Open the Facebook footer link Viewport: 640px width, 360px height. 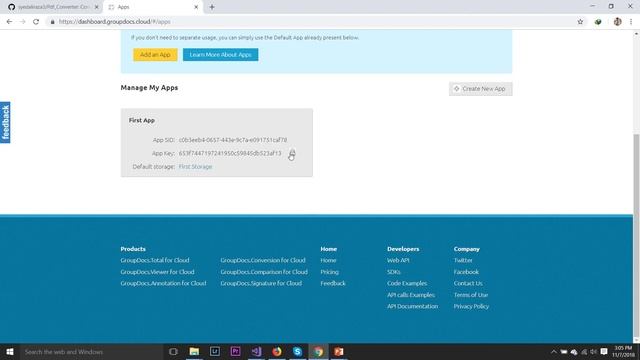coord(466,272)
